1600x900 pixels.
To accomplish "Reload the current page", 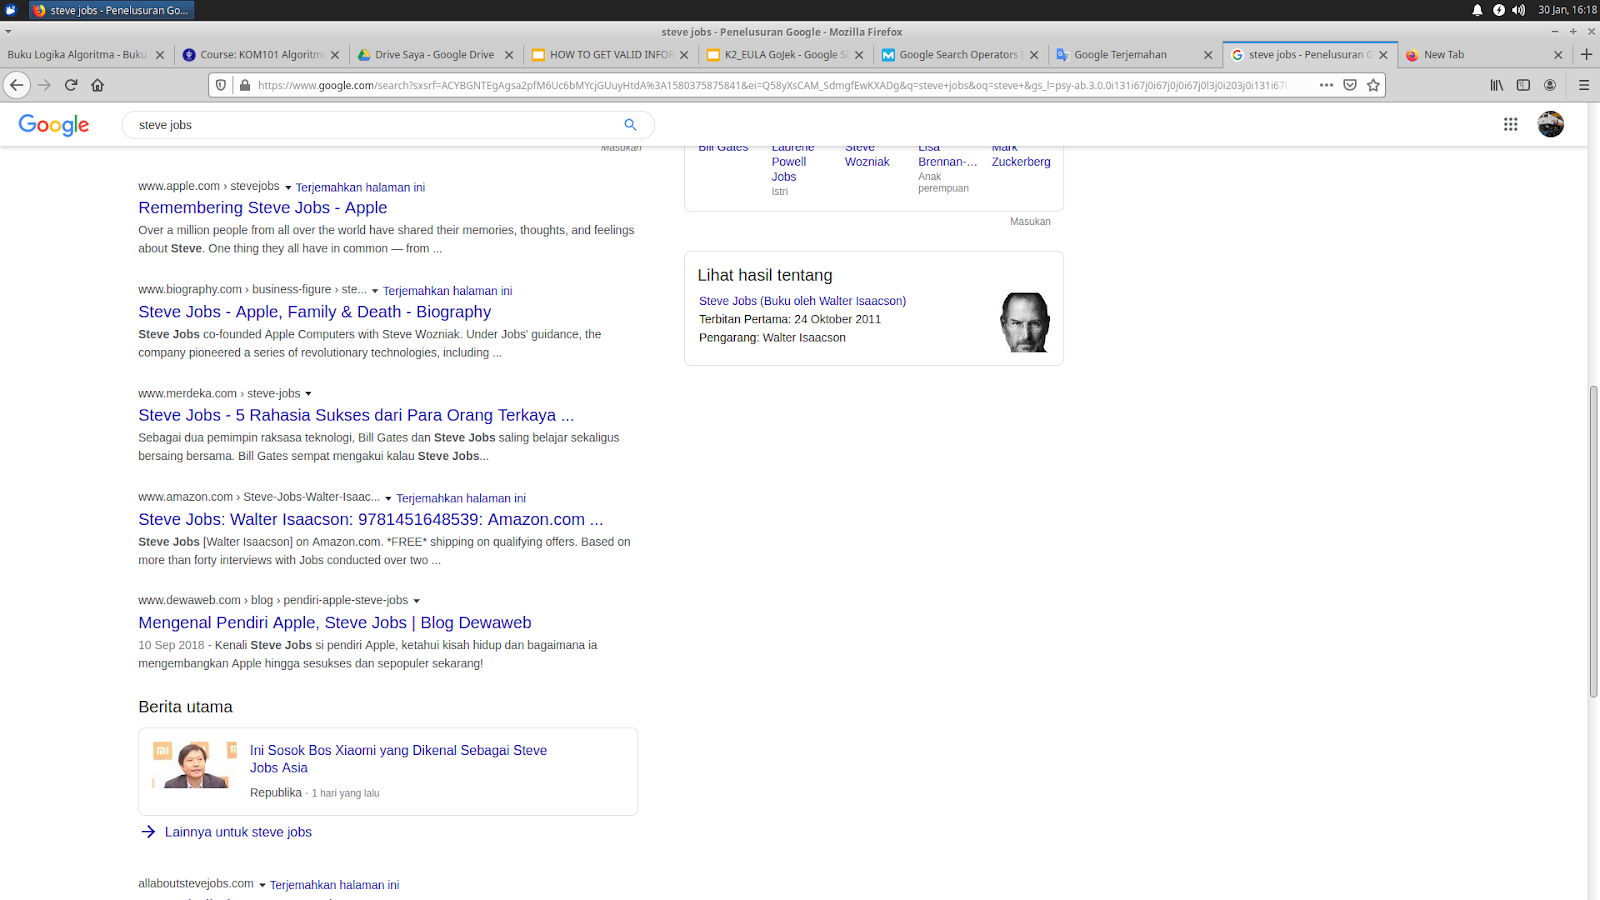I will tap(71, 85).
